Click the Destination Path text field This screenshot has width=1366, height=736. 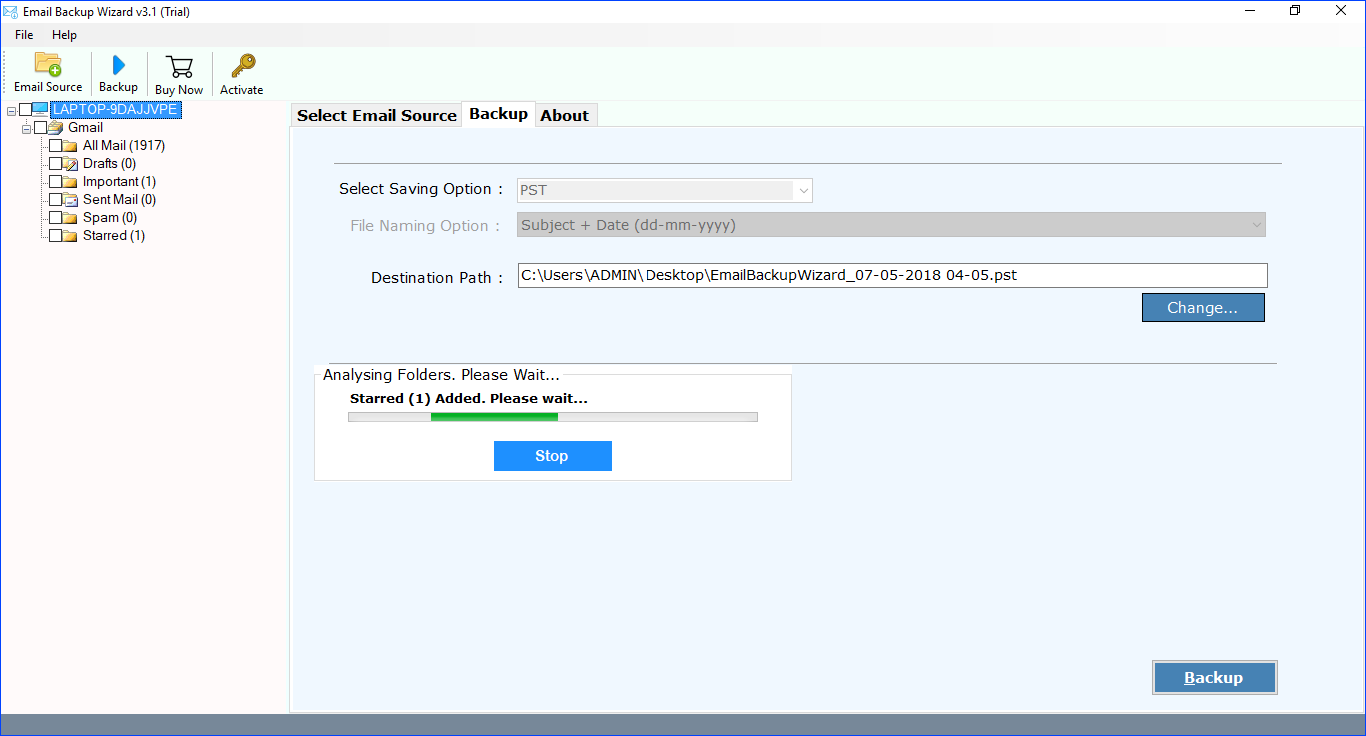click(892, 275)
